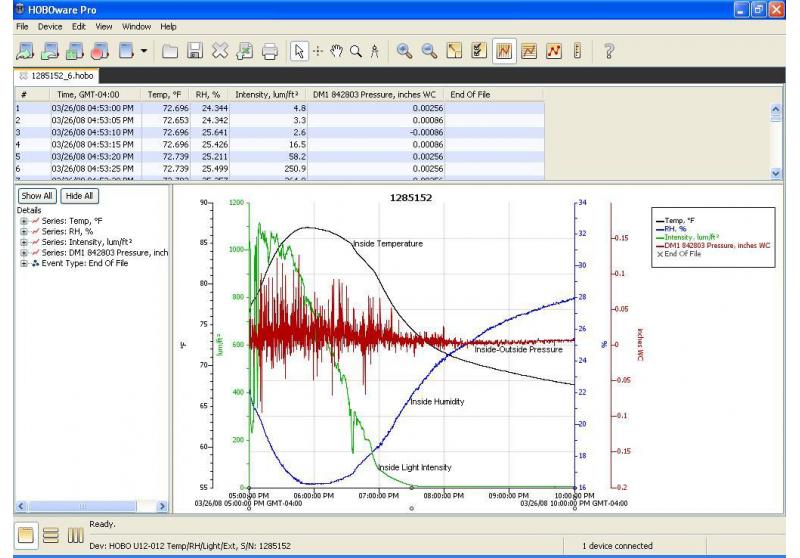Click the Save floppy disk icon
Screen dimensions: 800x558
pyautogui.click(x=197, y=49)
